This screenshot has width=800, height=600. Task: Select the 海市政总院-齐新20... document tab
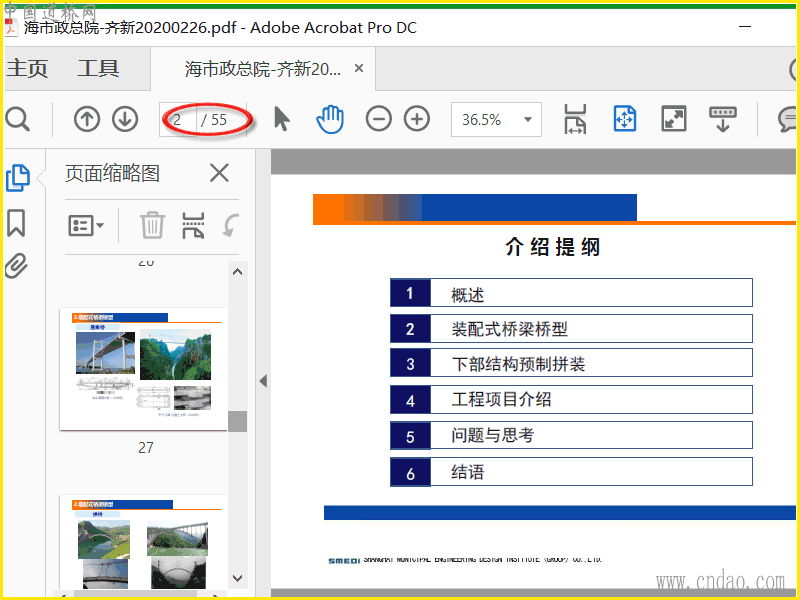point(263,69)
